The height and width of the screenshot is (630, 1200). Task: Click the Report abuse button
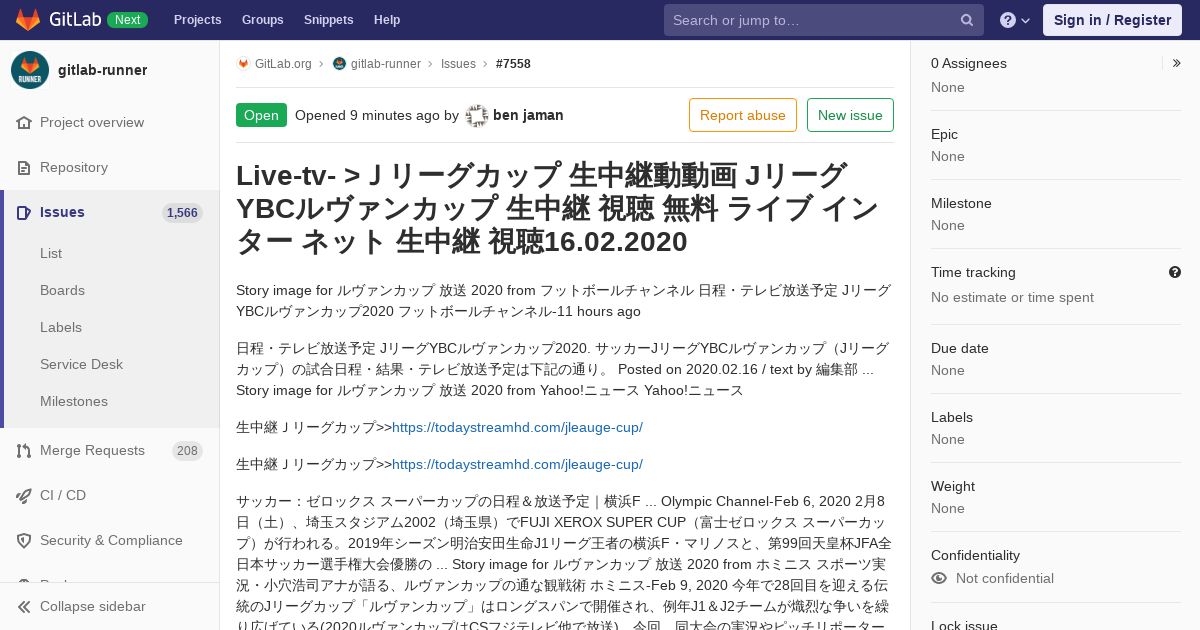(x=743, y=115)
